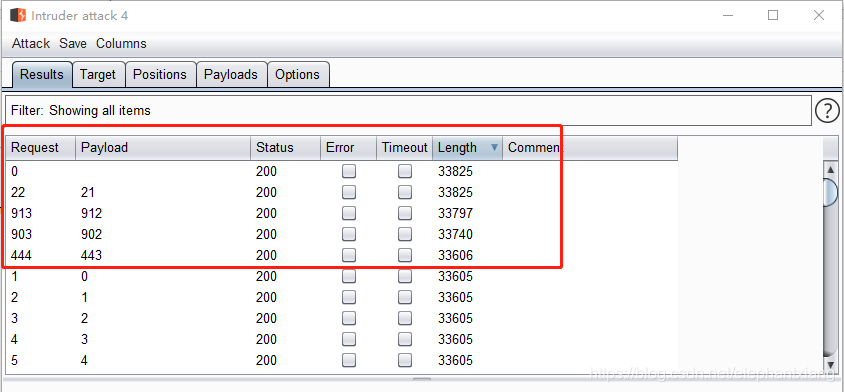The width and height of the screenshot is (844, 392).
Task: Open the Columns menu
Action: 121,44
